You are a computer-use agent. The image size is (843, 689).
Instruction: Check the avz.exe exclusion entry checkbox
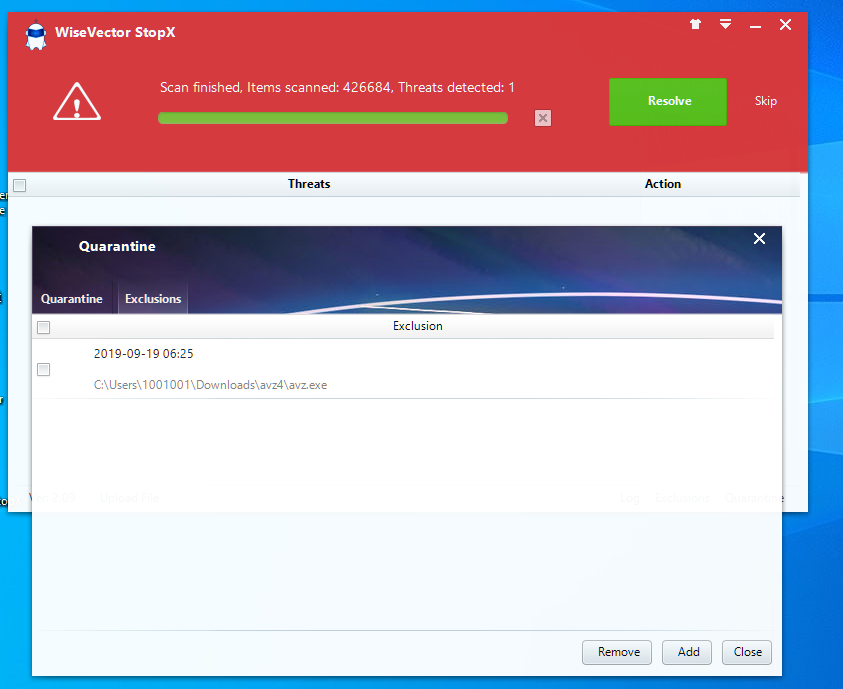[x=44, y=370]
